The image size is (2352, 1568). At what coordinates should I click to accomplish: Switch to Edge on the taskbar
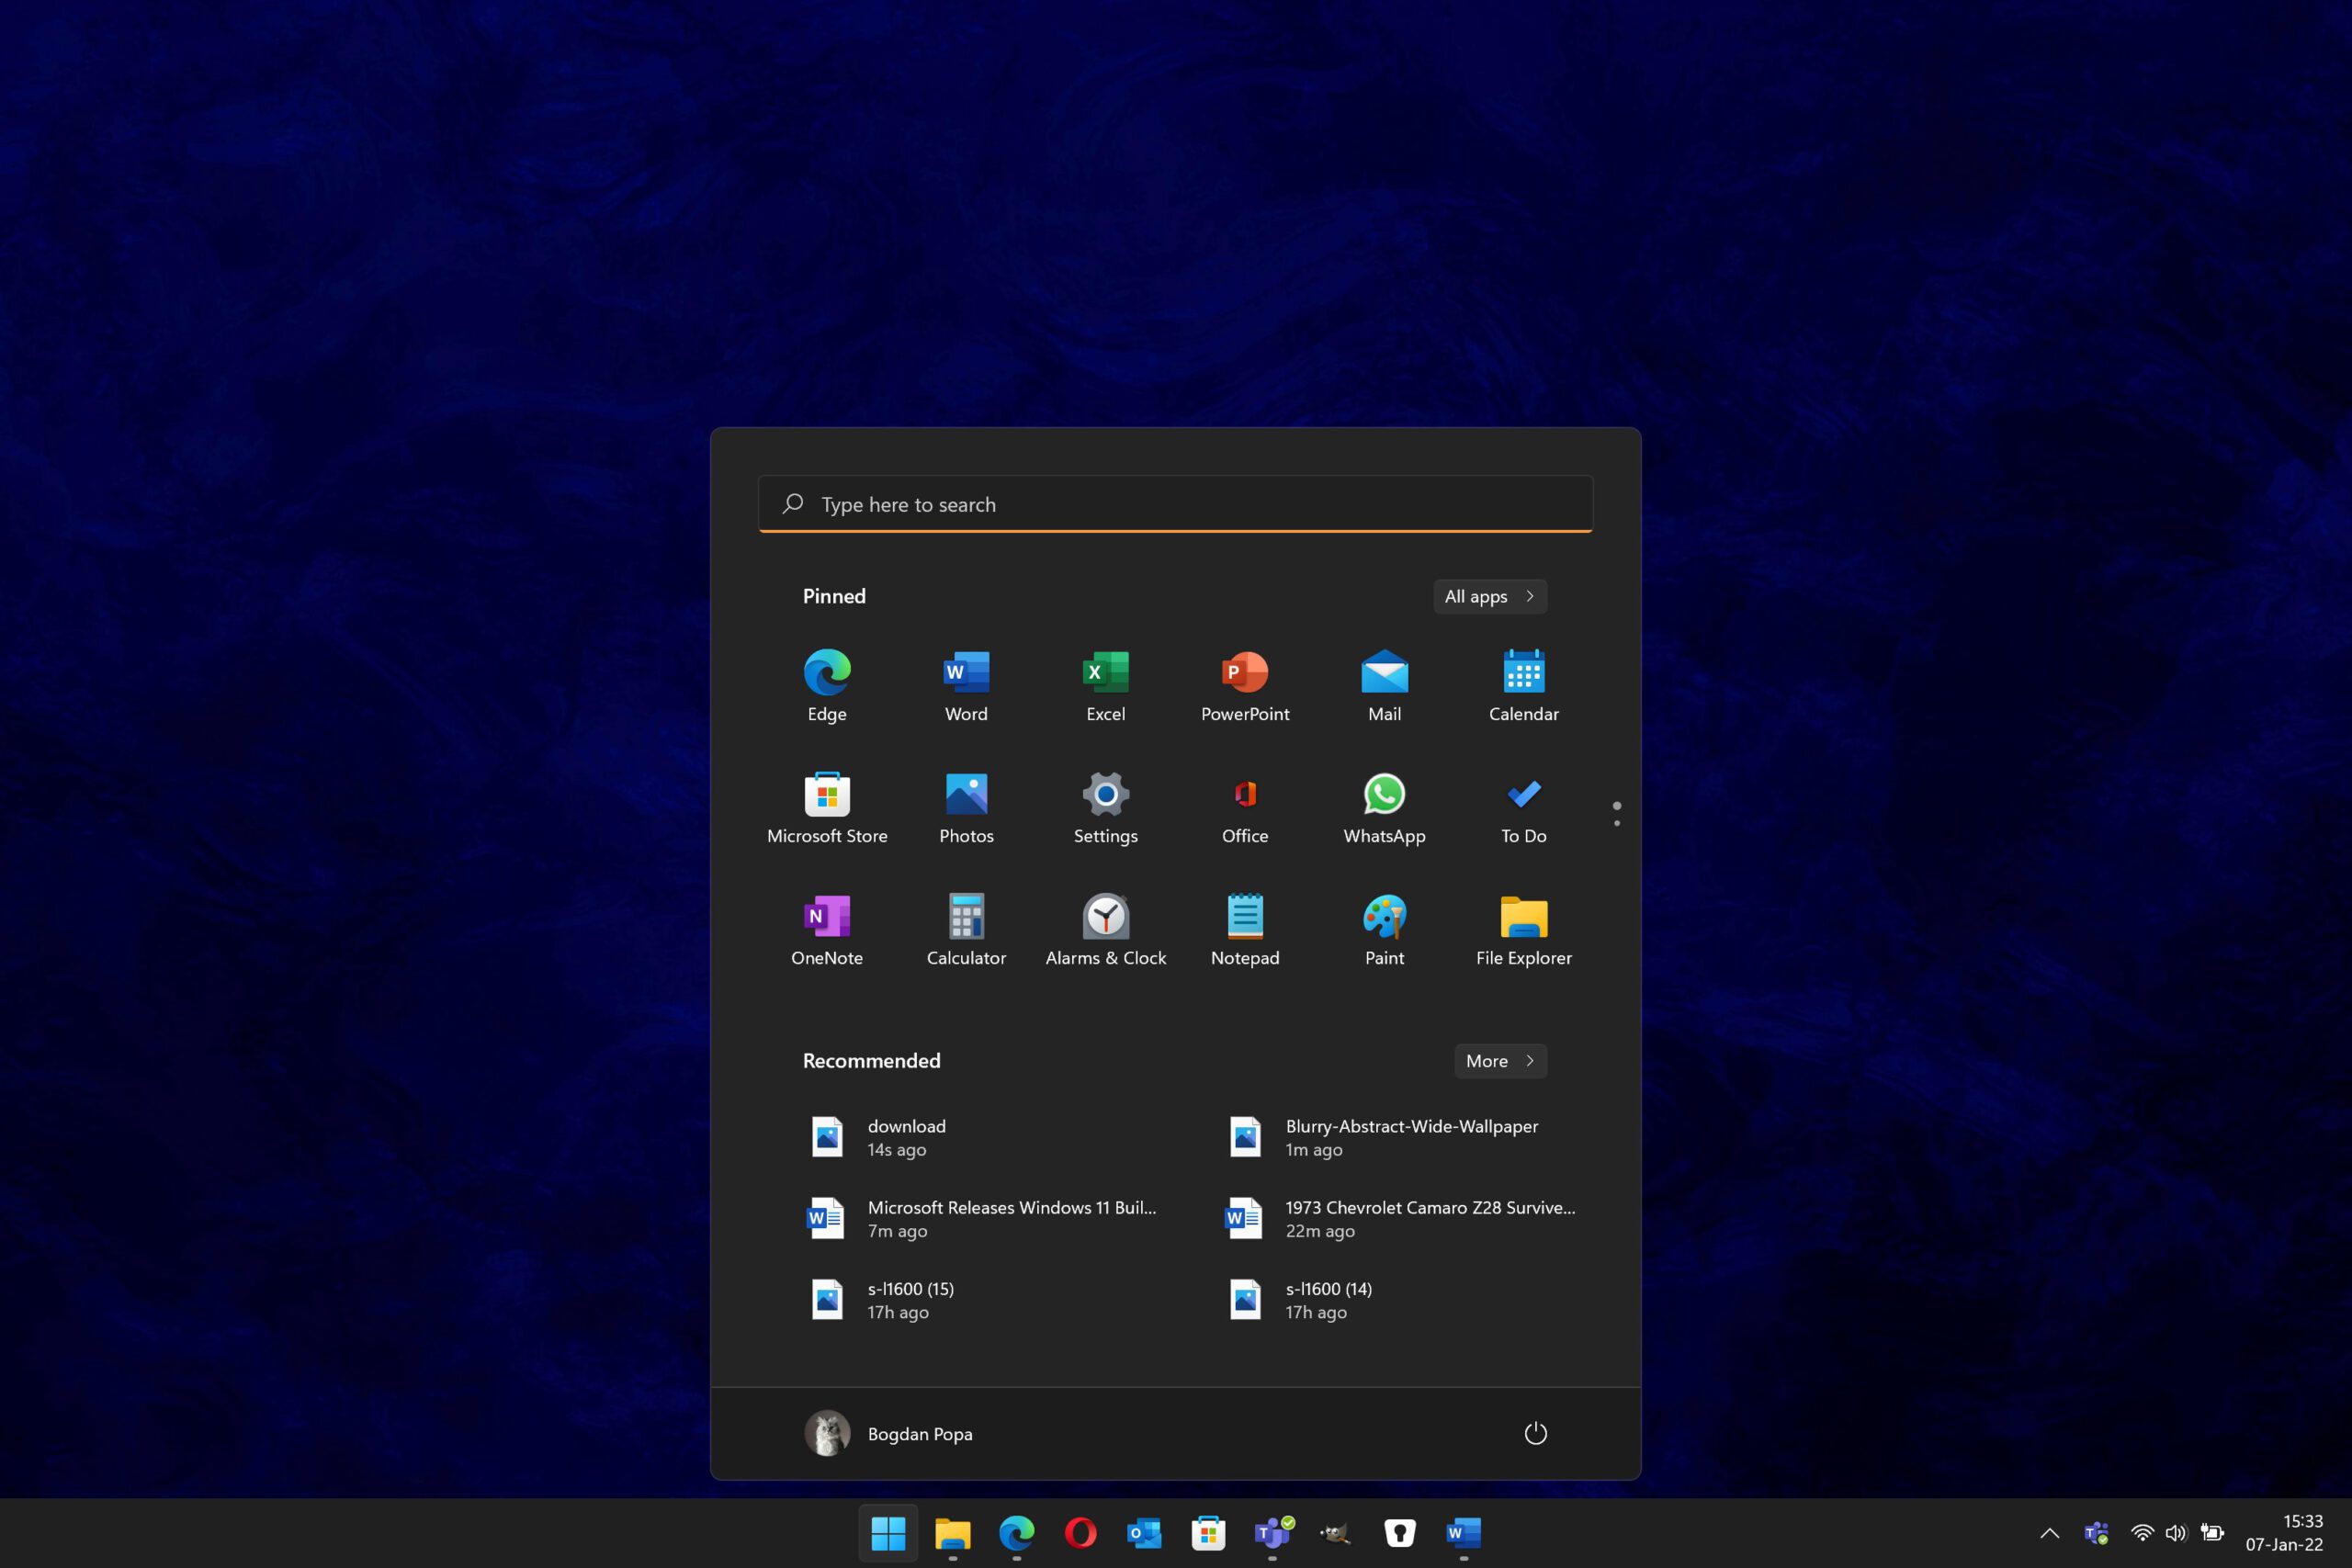click(x=1016, y=1532)
